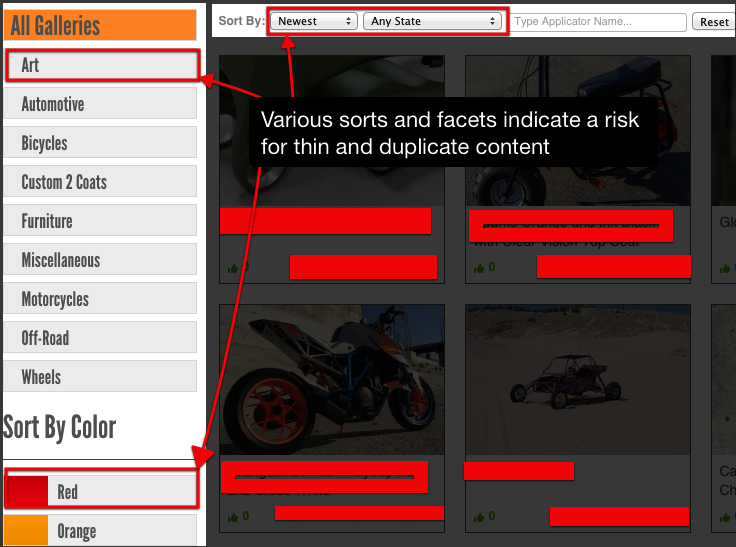The height and width of the screenshot is (547, 736).
Task: Select the Off-Road gallery category
Action: pos(100,338)
